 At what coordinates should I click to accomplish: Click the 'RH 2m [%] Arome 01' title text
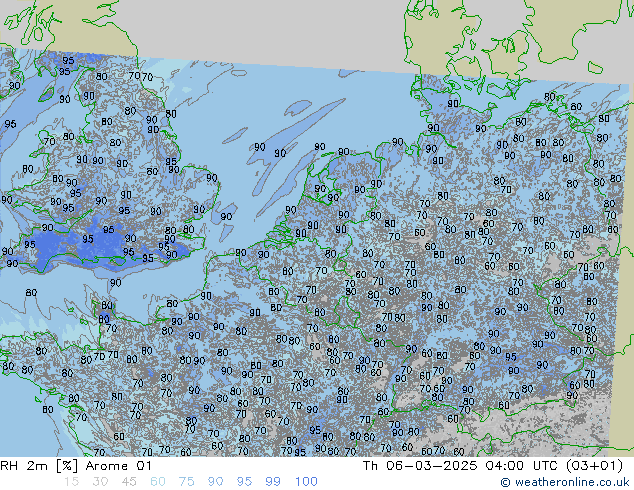click(x=76, y=466)
